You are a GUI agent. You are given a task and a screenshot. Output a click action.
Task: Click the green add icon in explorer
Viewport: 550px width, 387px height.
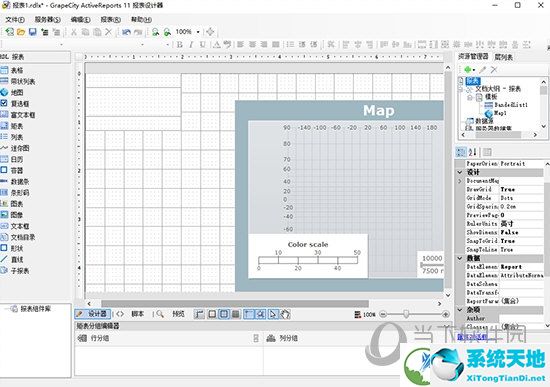coord(467,70)
